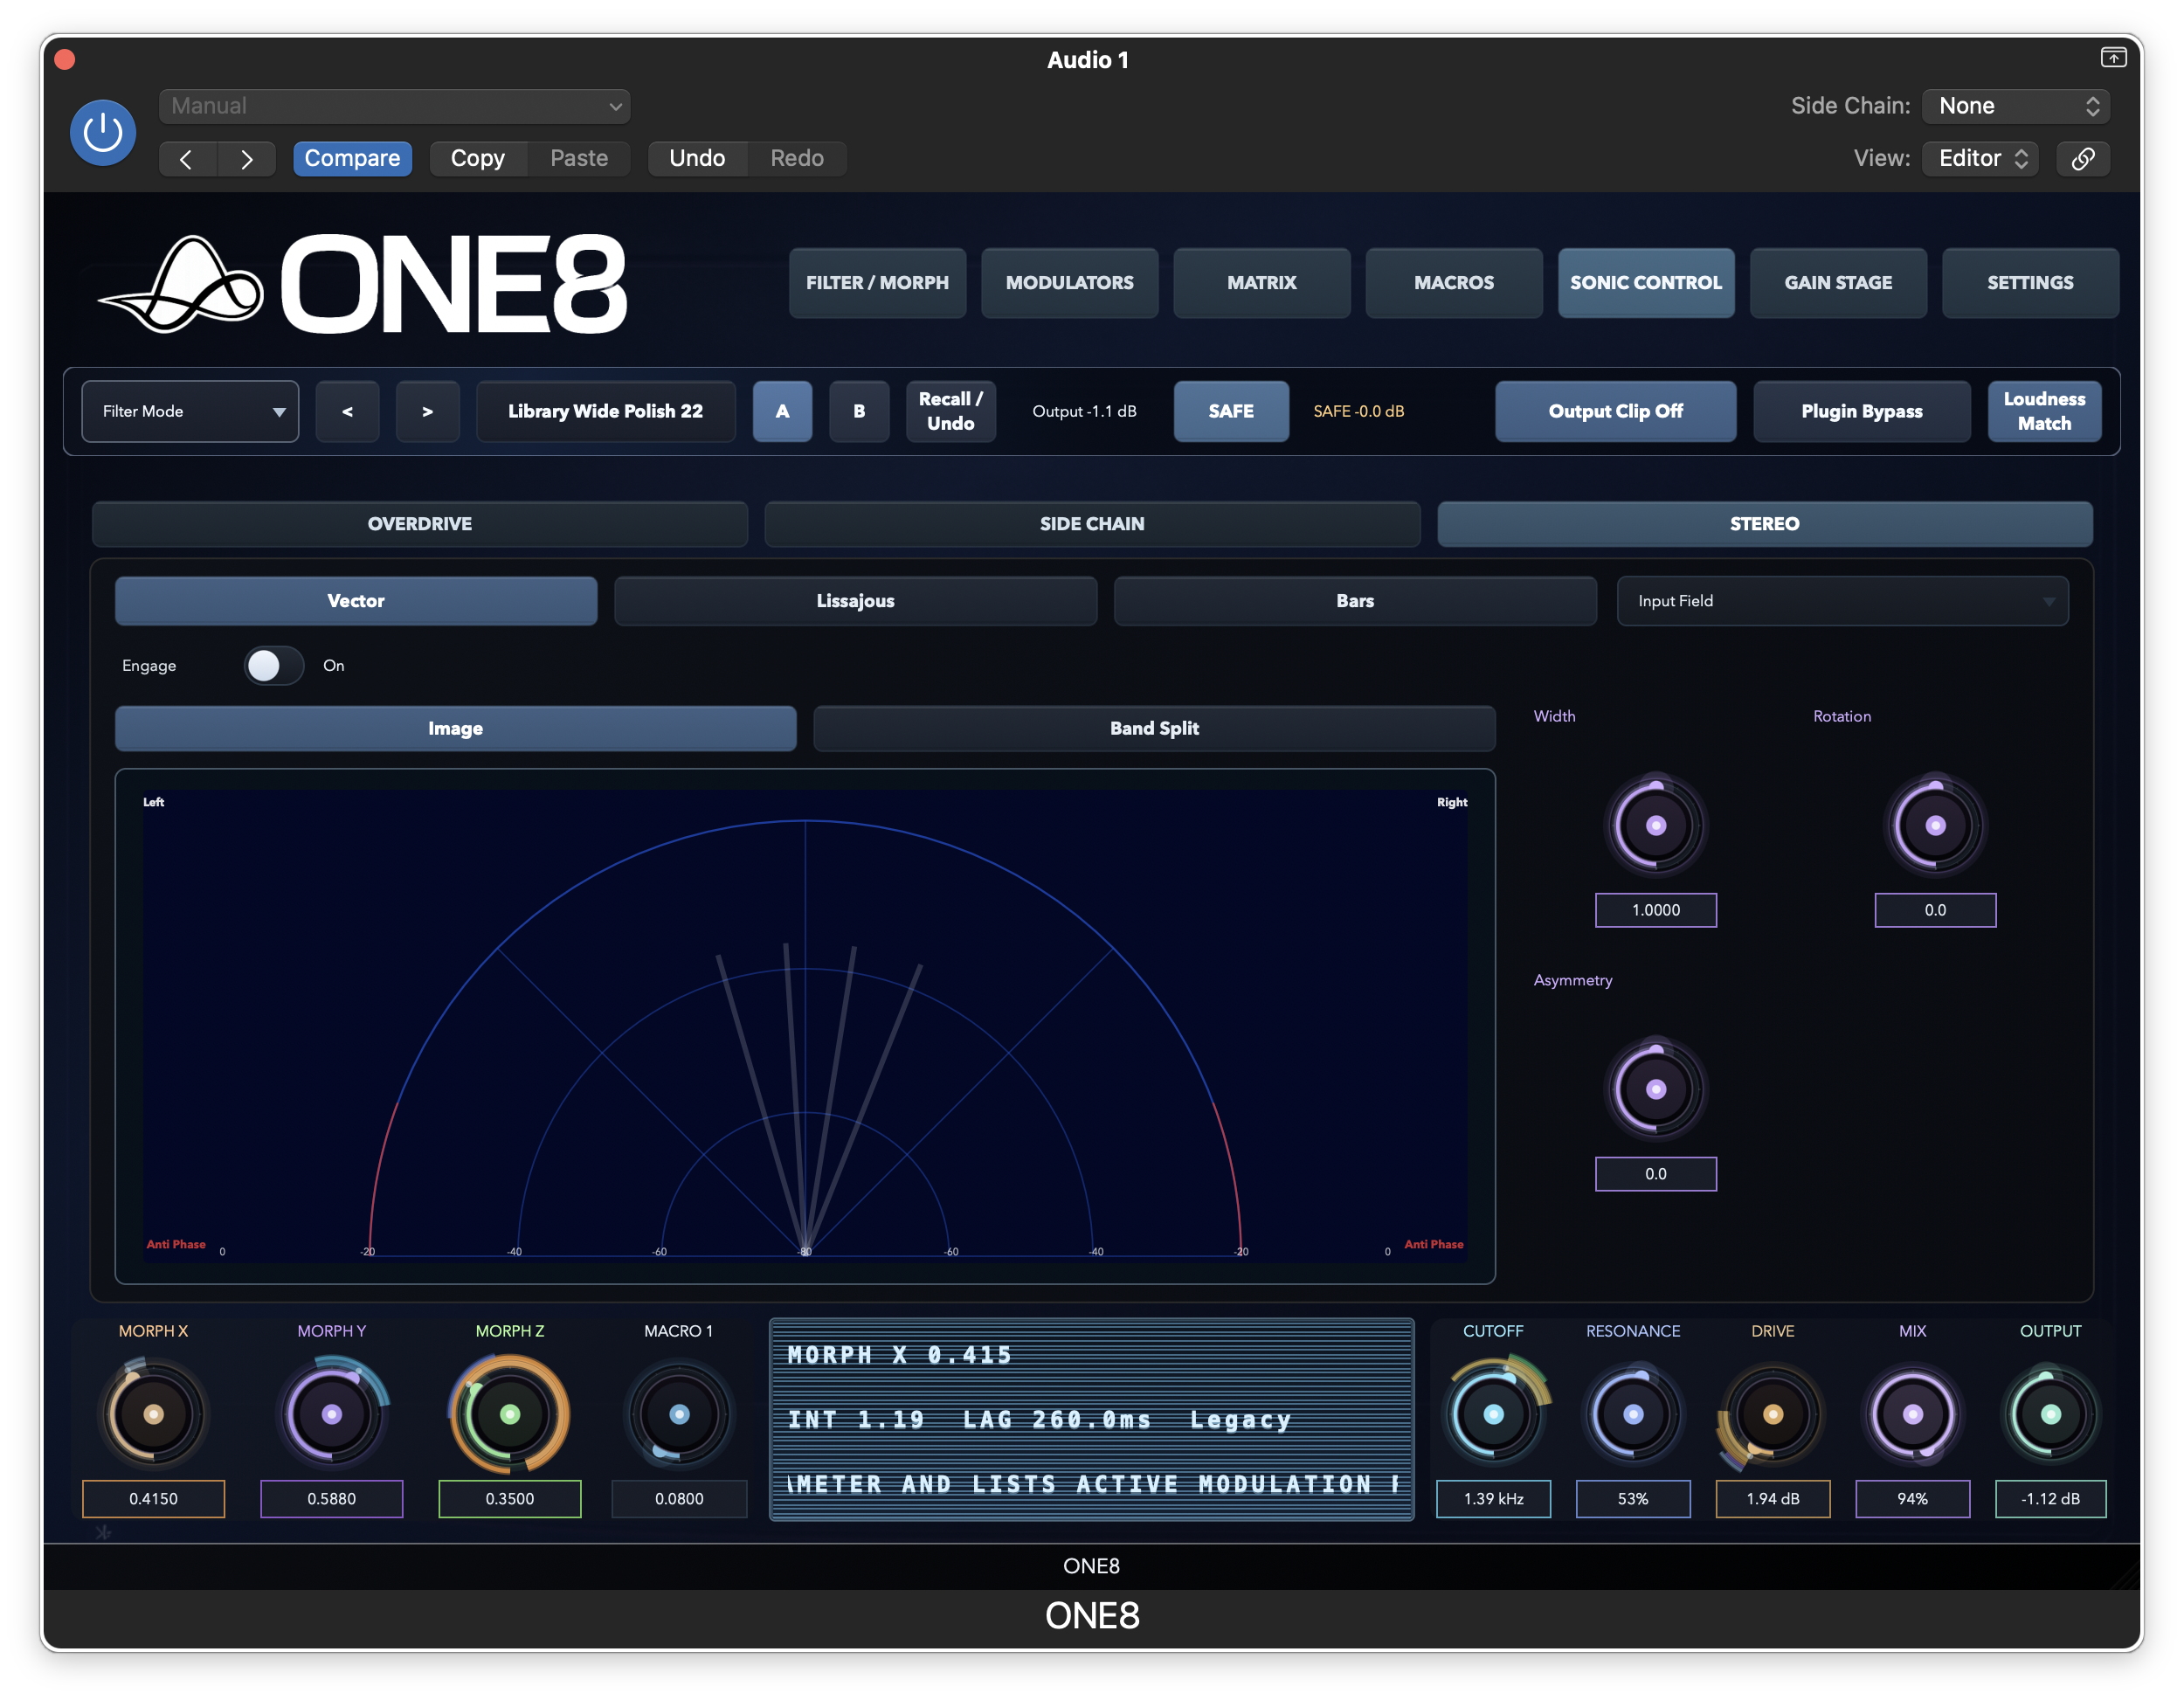The image size is (2184, 1700).
Task: Select preset slot A
Action: click(x=782, y=411)
